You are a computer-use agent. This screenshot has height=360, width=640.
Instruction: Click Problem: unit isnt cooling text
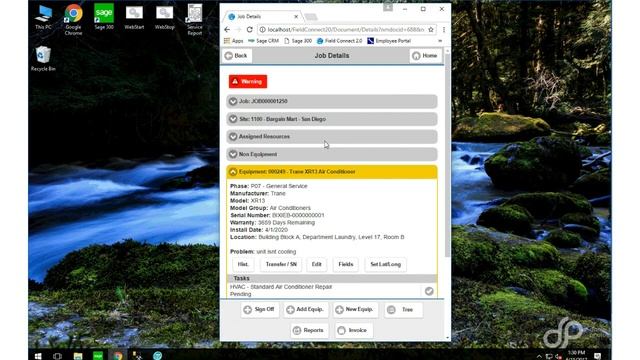[x=263, y=251]
